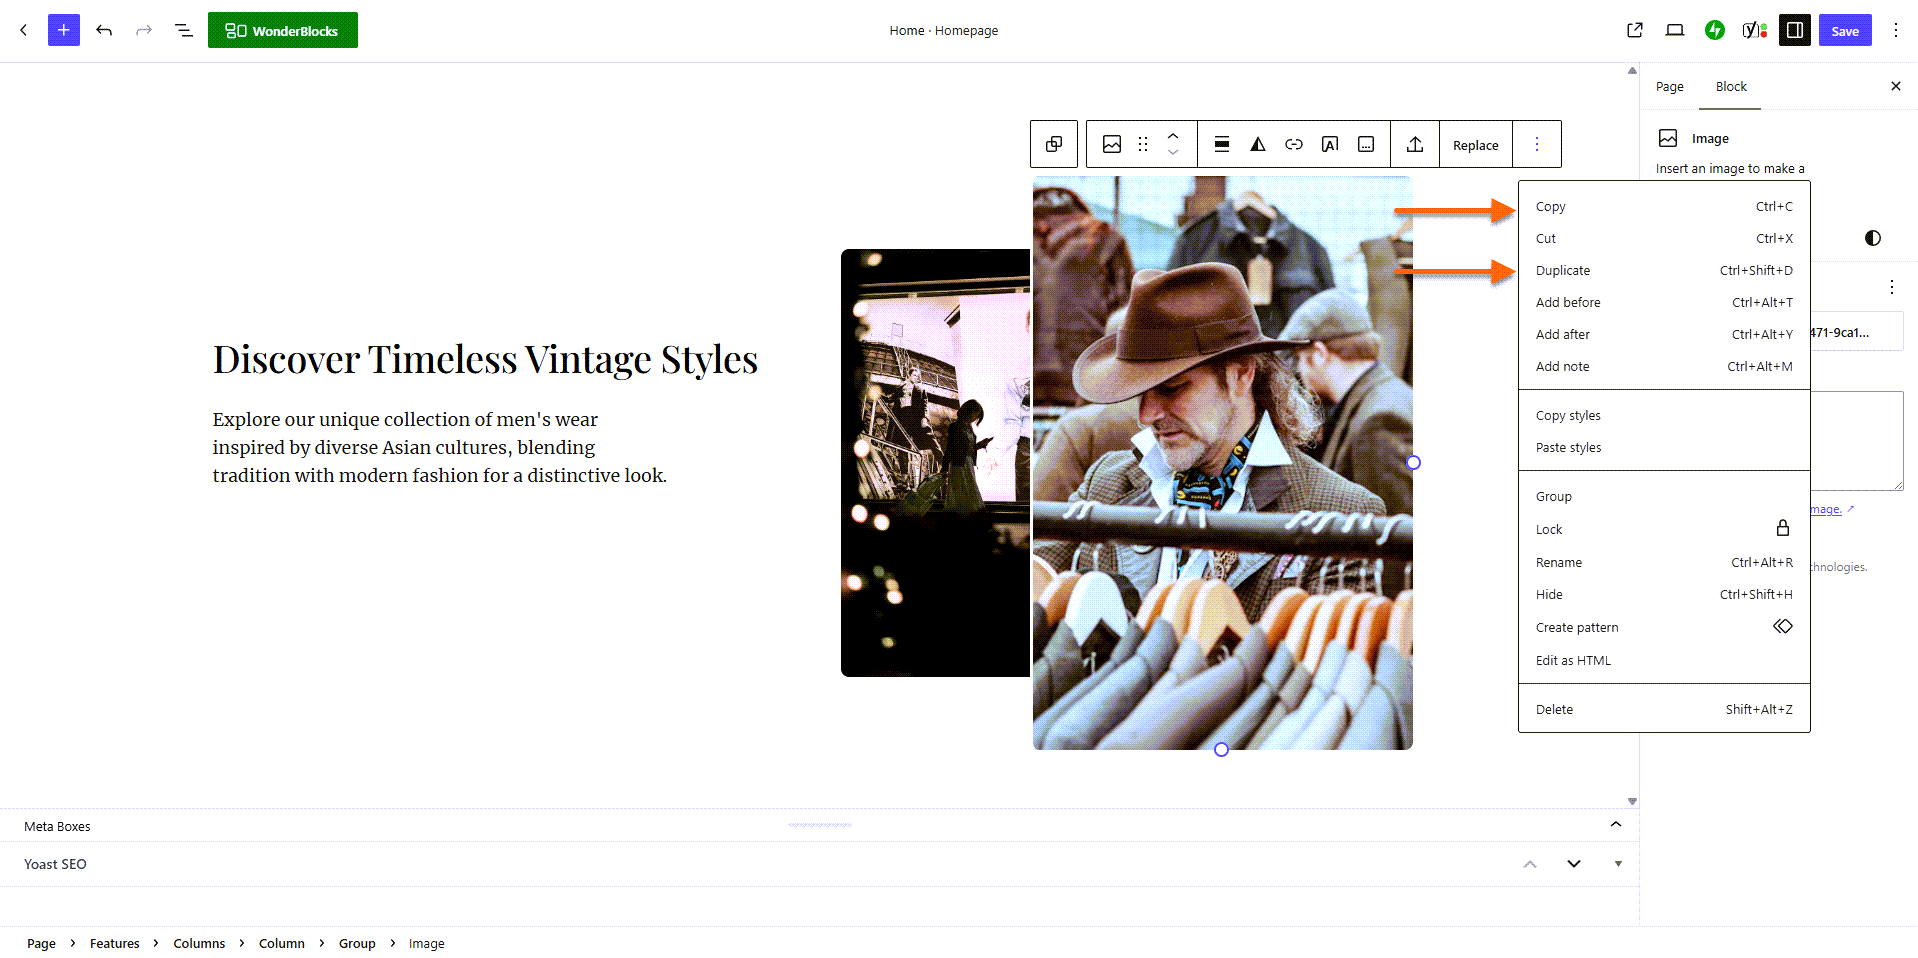
Task: Click the Redo arrow
Action: (x=144, y=30)
